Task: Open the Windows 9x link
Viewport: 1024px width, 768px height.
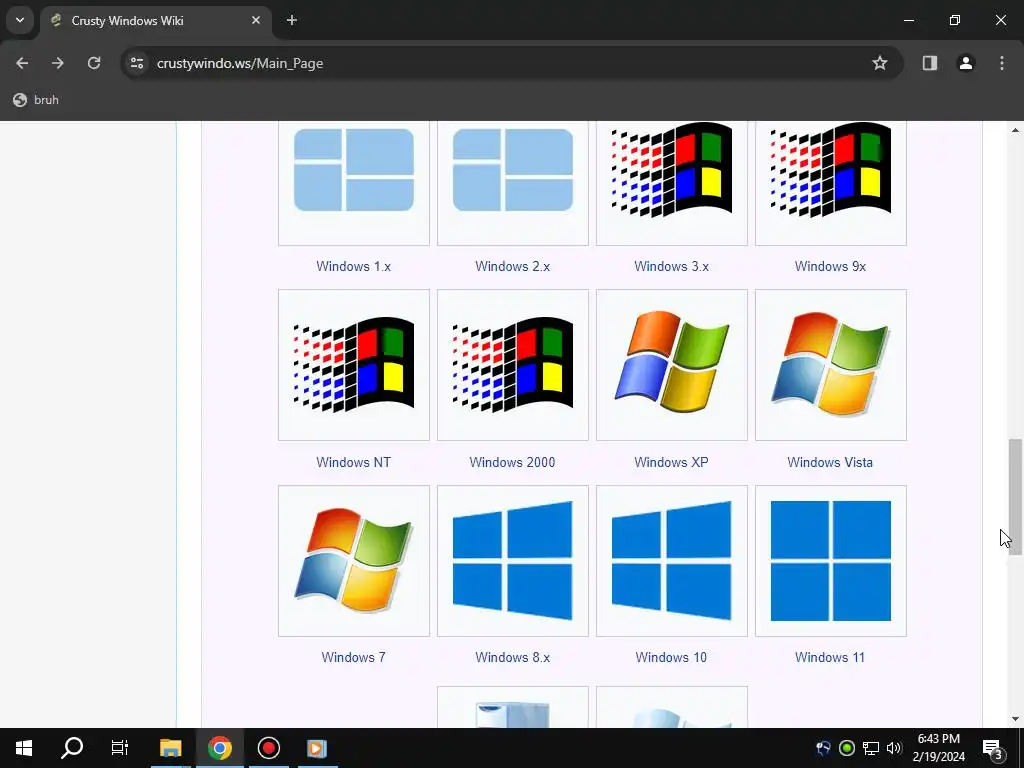Action: (x=830, y=266)
